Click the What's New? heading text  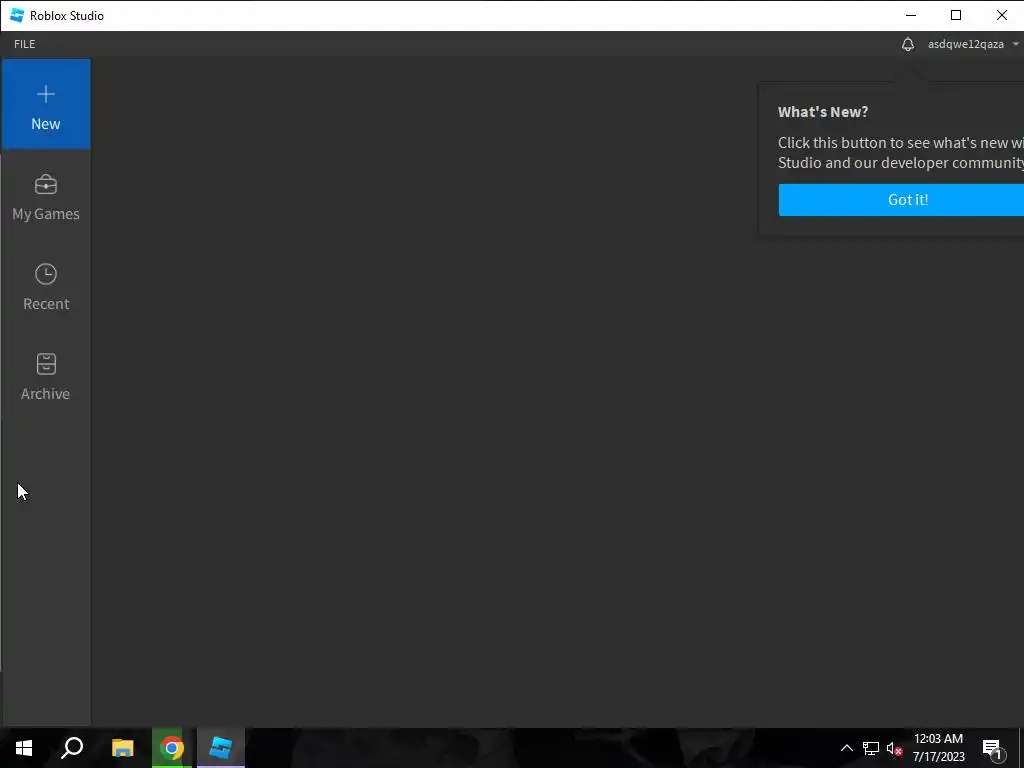click(823, 112)
